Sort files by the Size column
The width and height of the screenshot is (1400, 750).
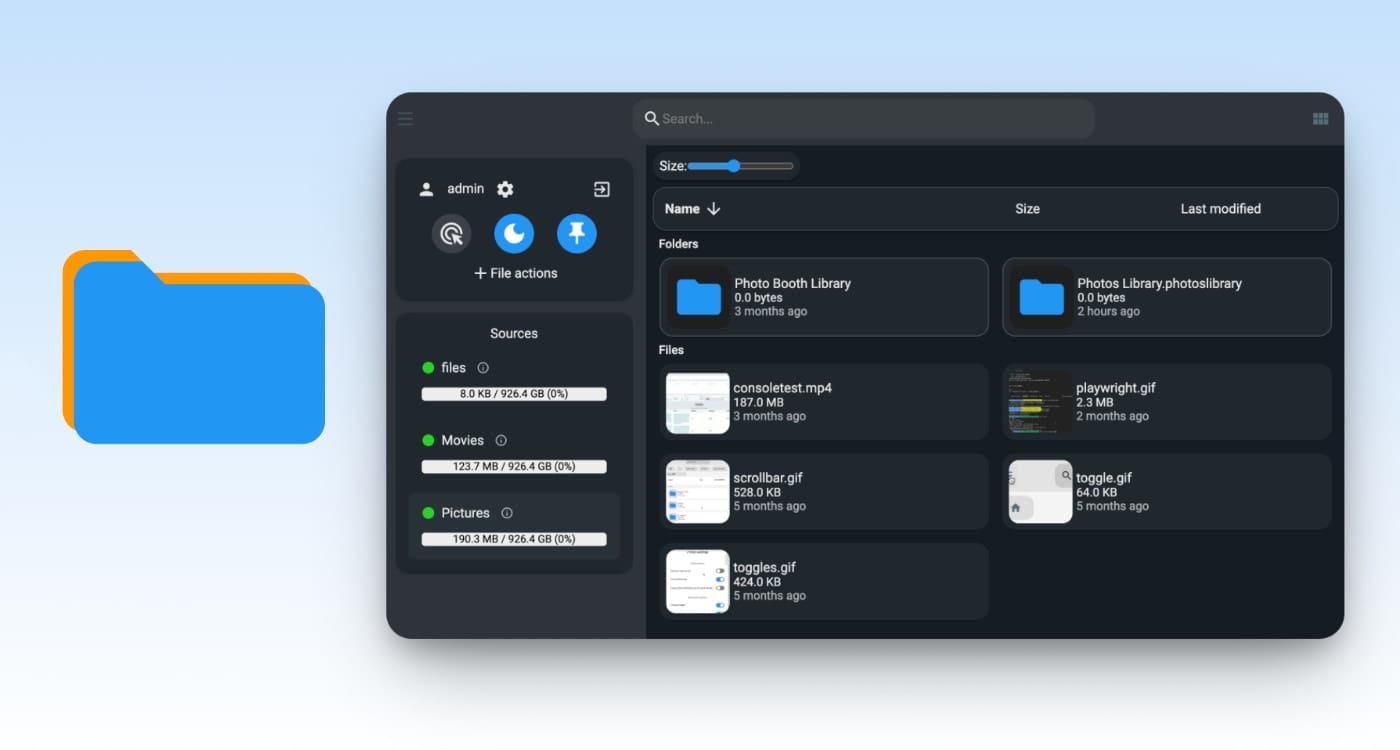[1027, 209]
